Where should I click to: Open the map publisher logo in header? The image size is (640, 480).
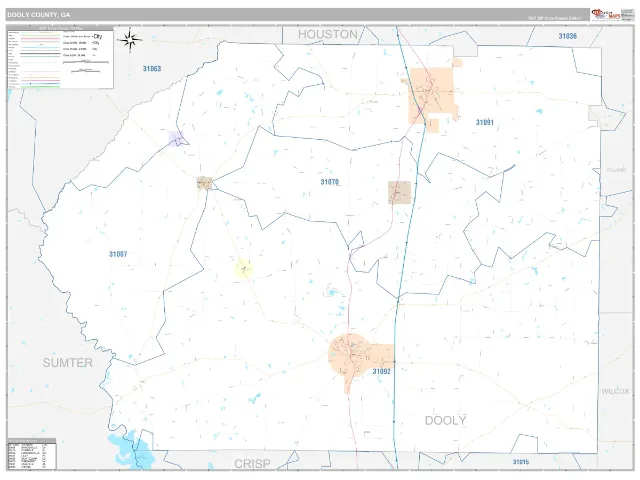[606, 15]
